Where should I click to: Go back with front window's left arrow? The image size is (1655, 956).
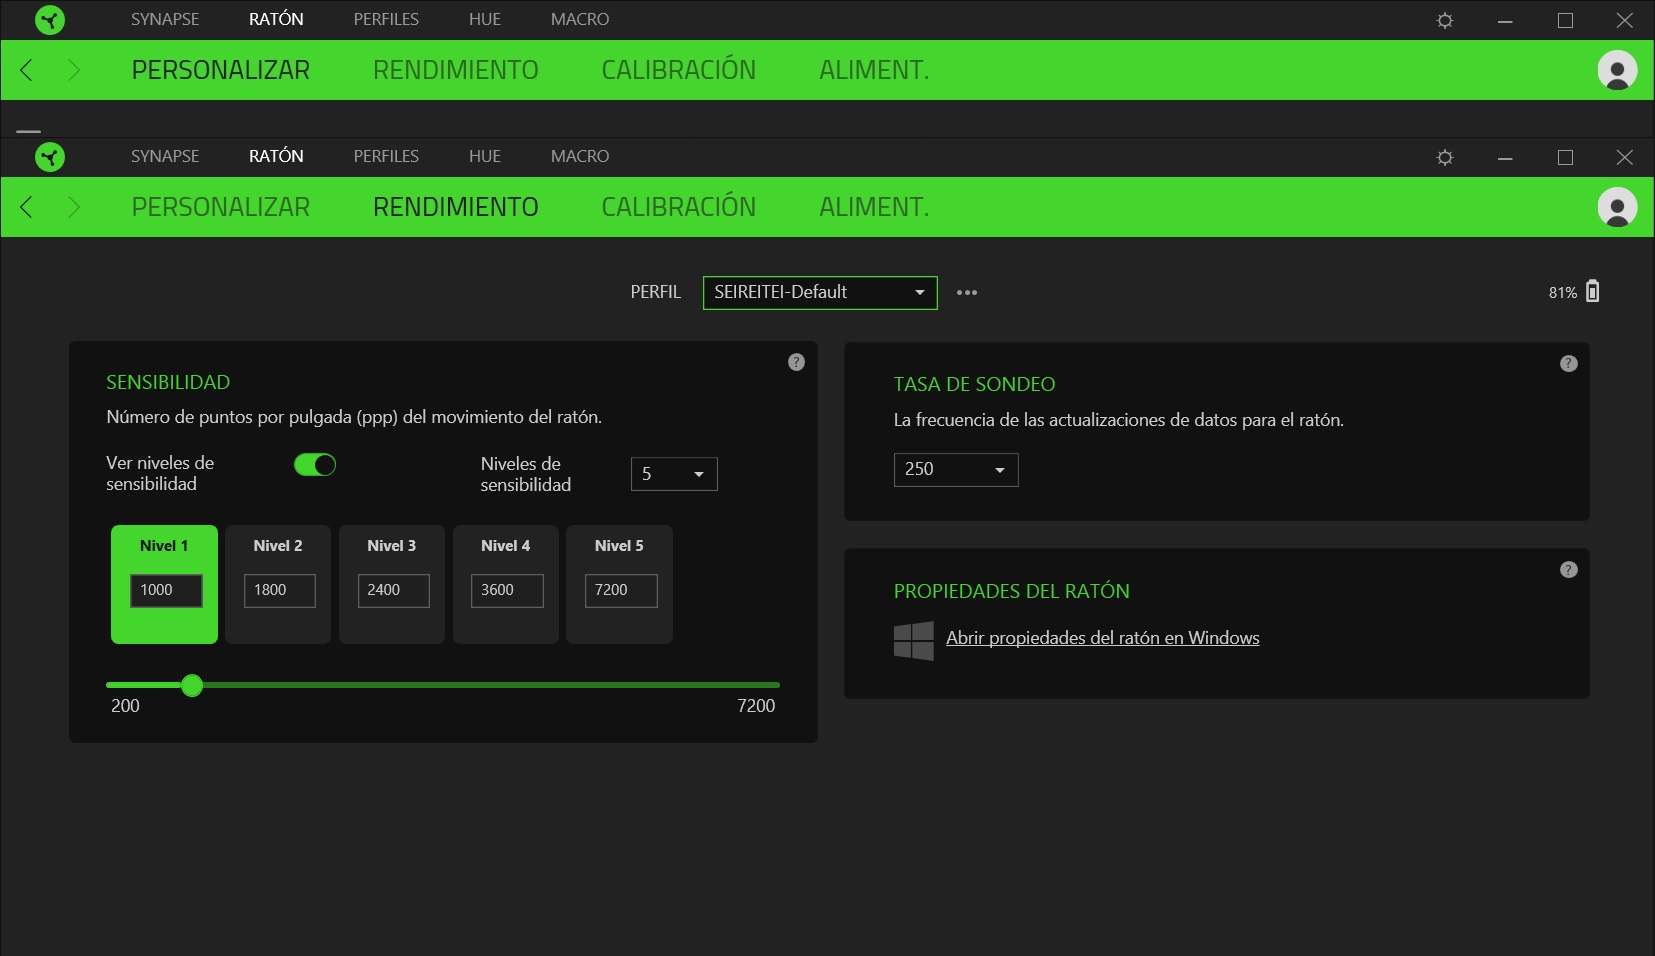27,207
